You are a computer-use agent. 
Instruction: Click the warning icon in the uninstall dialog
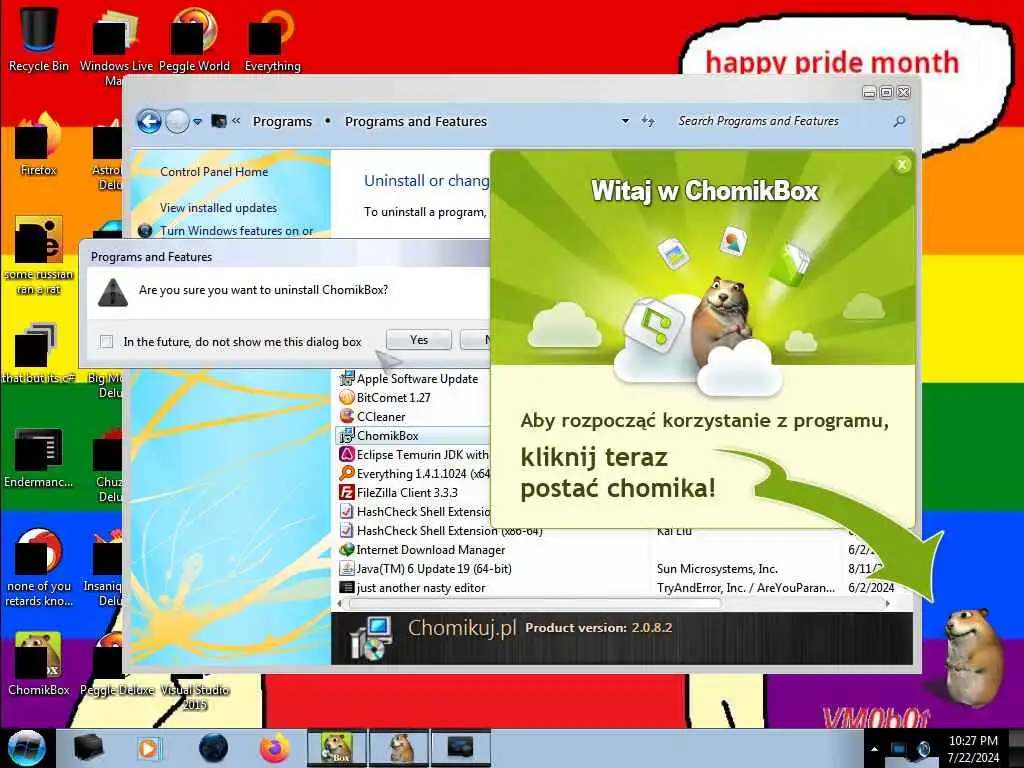pyautogui.click(x=112, y=292)
